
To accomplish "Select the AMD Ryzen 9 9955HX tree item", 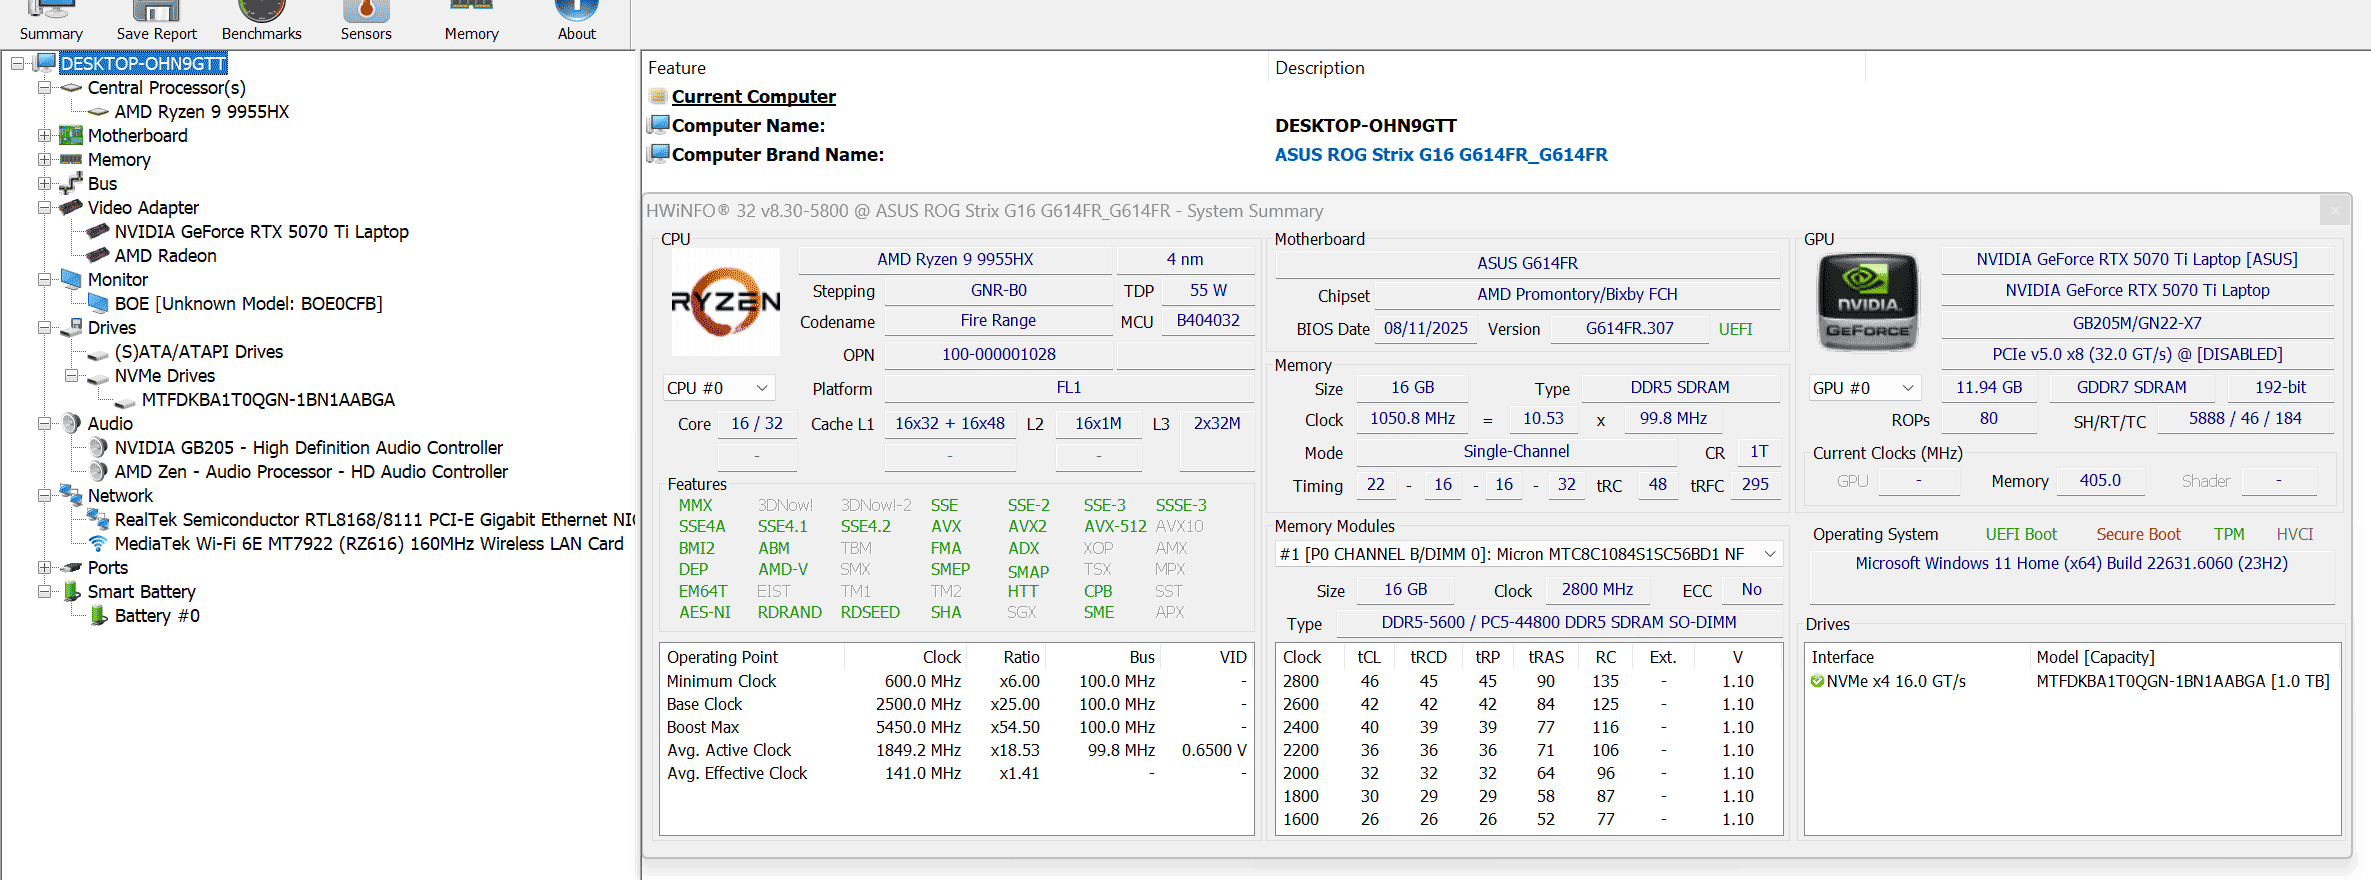I will [x=201, y=111].
